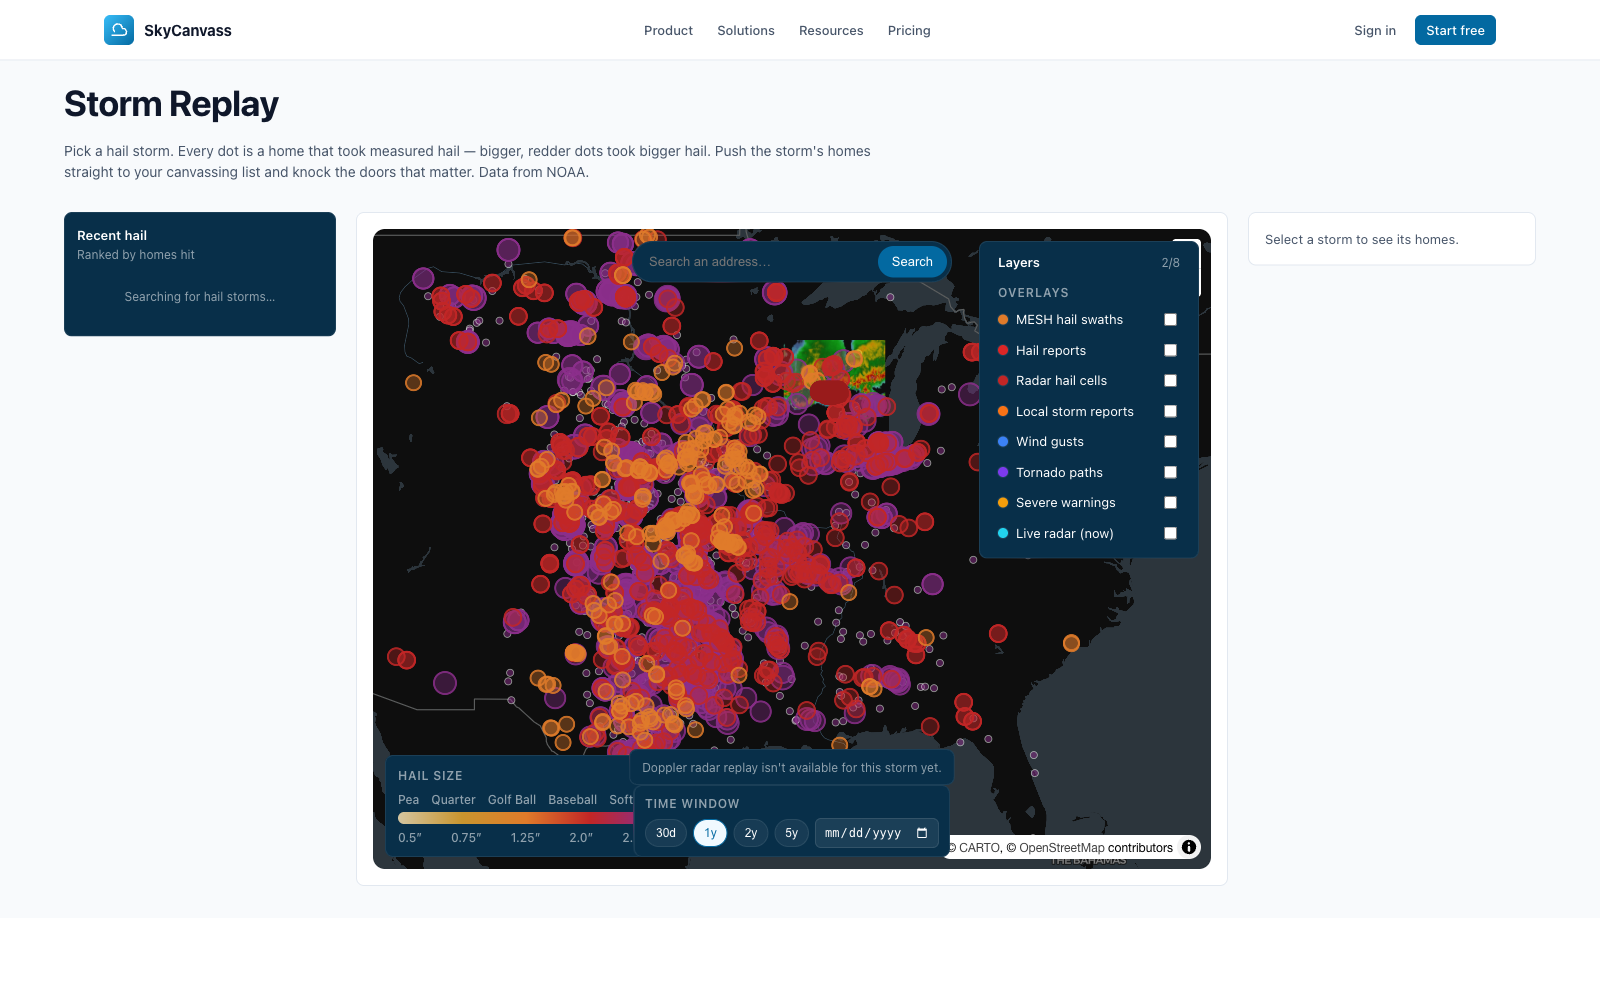Toggle the Hail reports checkbox

1171,351
